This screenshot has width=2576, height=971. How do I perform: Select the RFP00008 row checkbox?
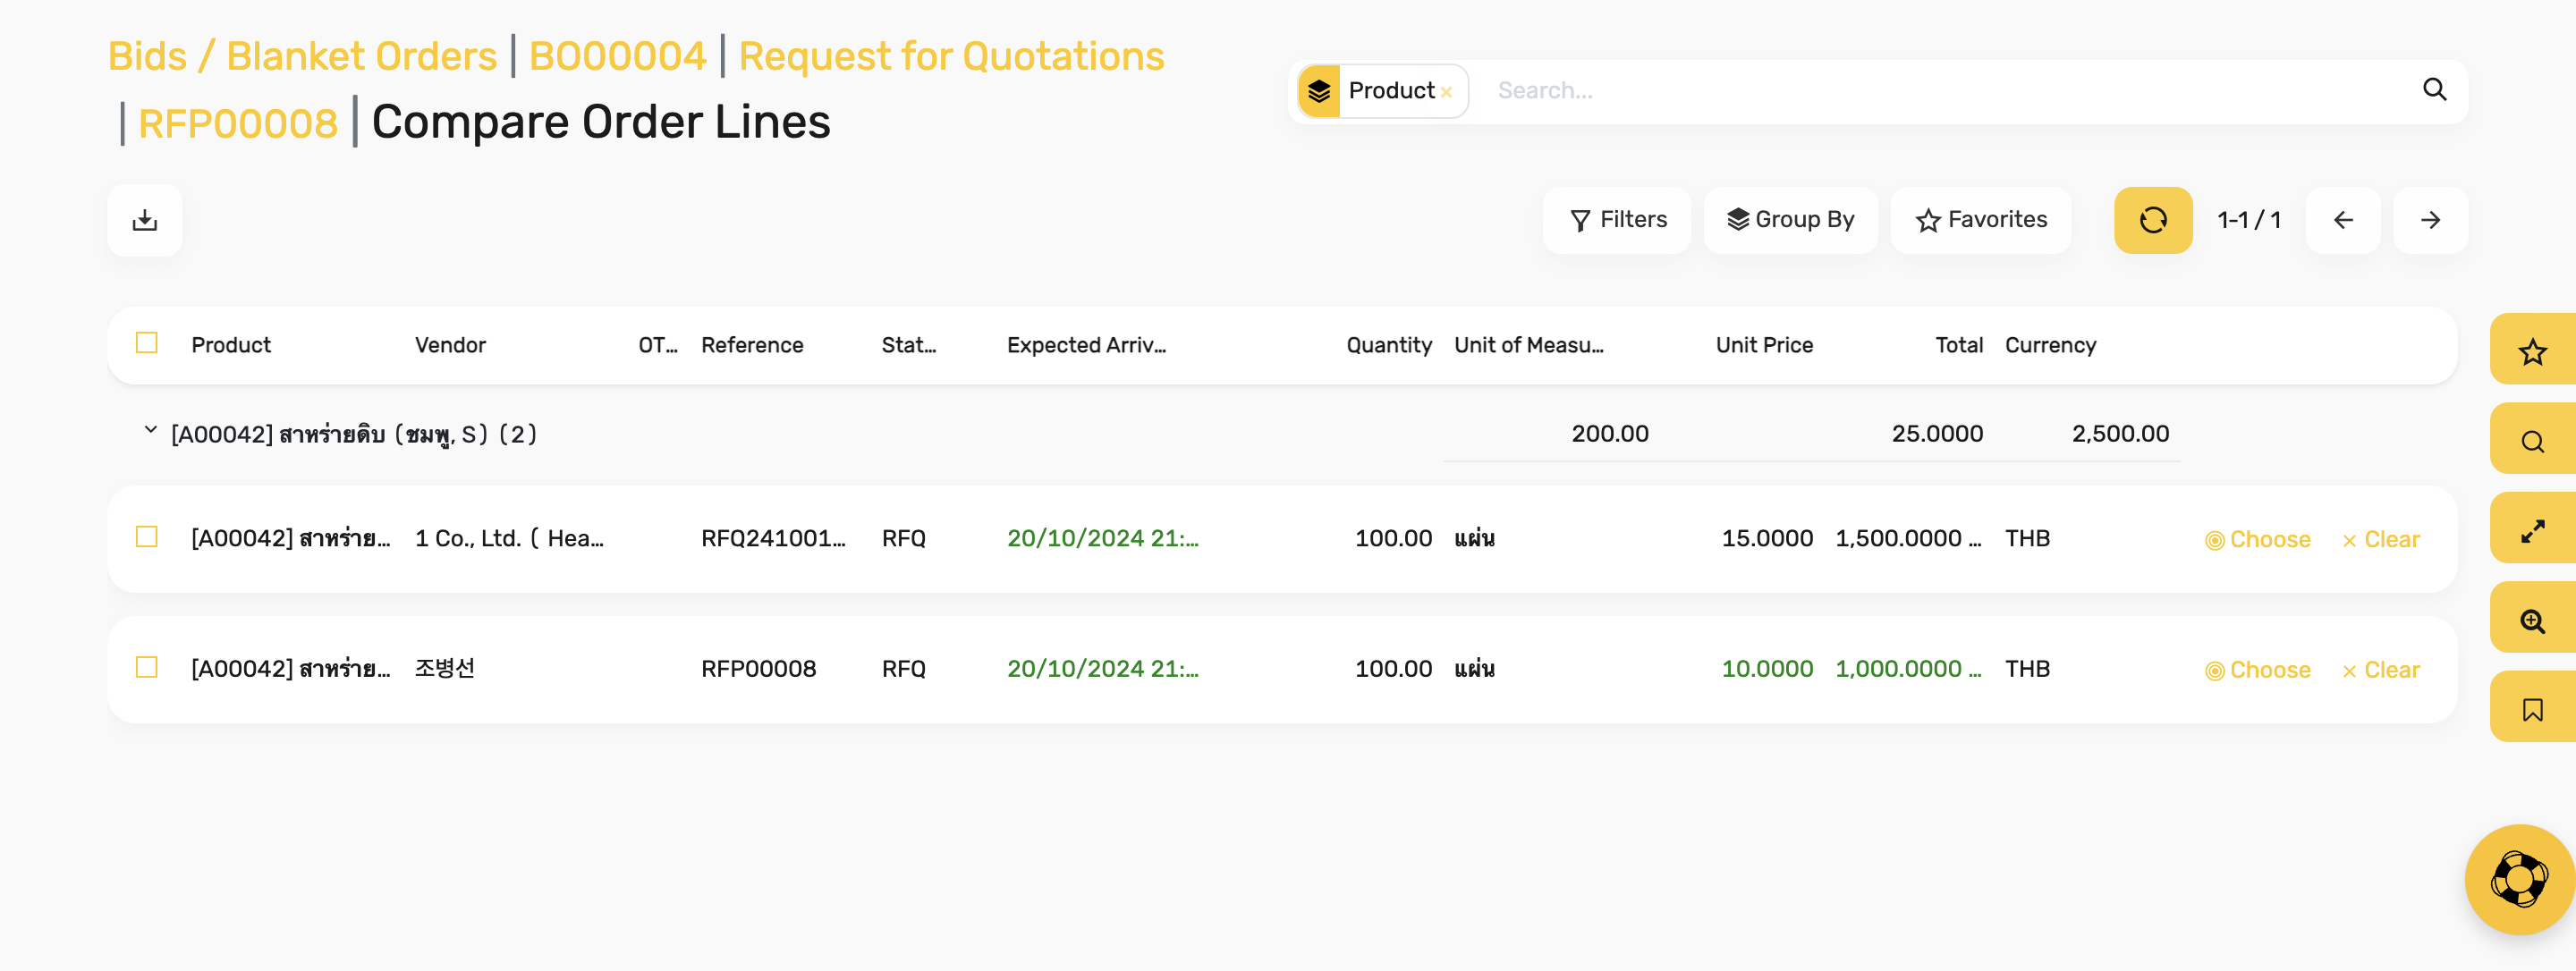click(147, 667)
